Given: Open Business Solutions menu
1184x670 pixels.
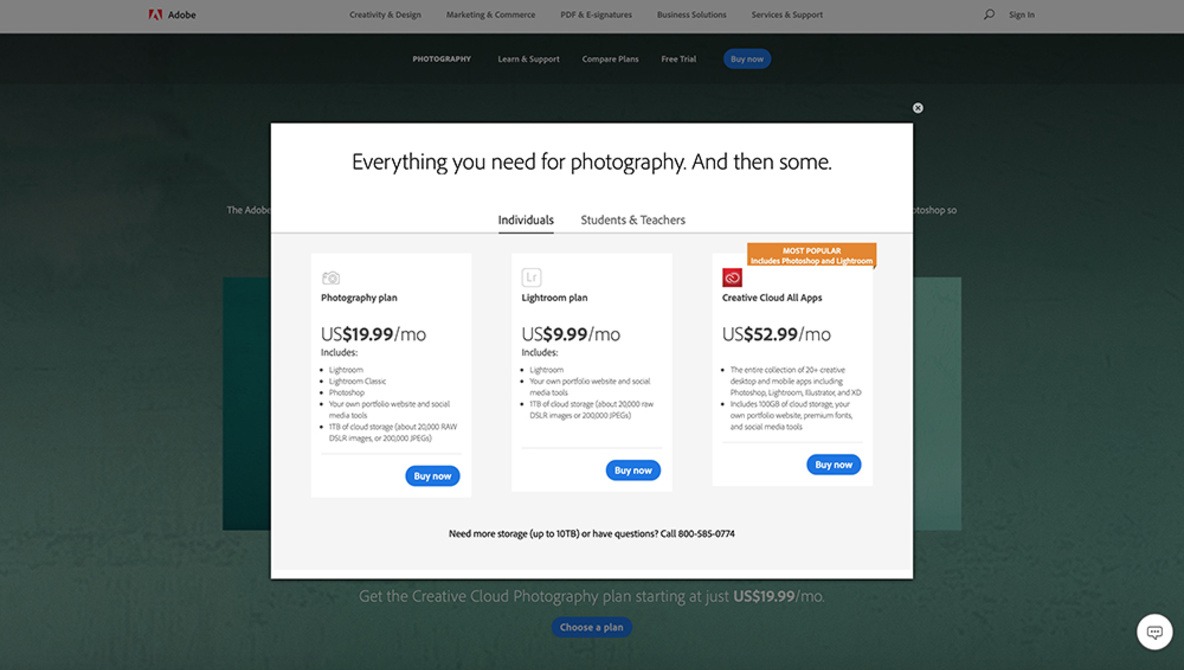Looking at the screenshot, I should [692, 14].
